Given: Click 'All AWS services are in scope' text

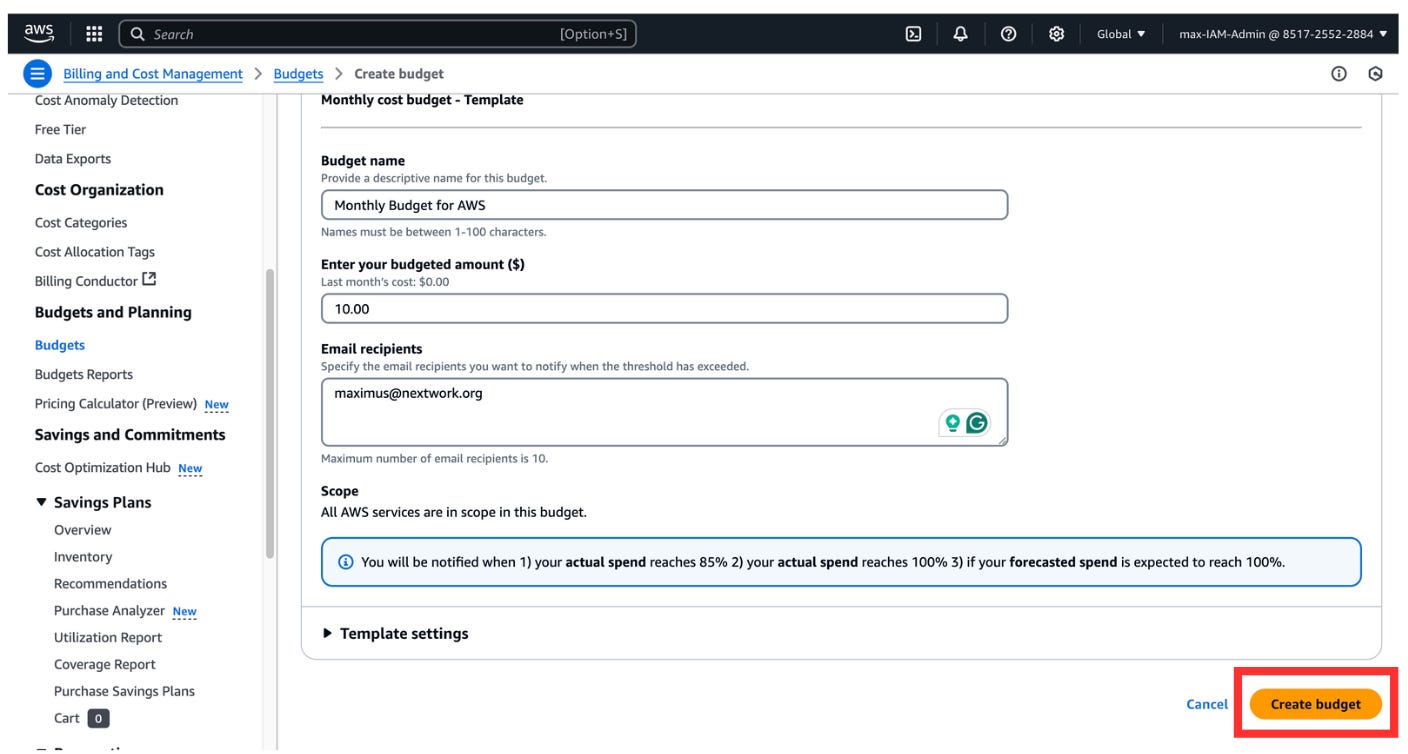Looking at the screenshot, I should pyautogui.click(x=454, y=512).
